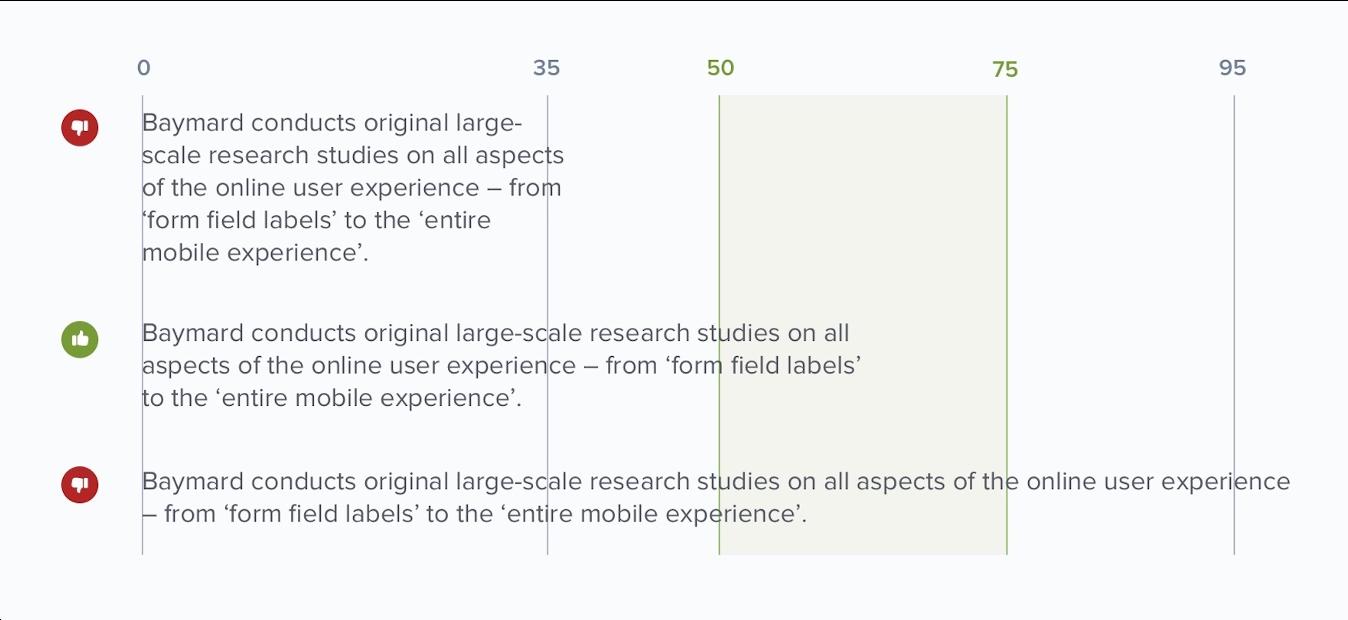Click the thumbs-up paragraph's second line
This screenshot has width=1348, height=620.
pyautogui.click(x=500, y=366)
